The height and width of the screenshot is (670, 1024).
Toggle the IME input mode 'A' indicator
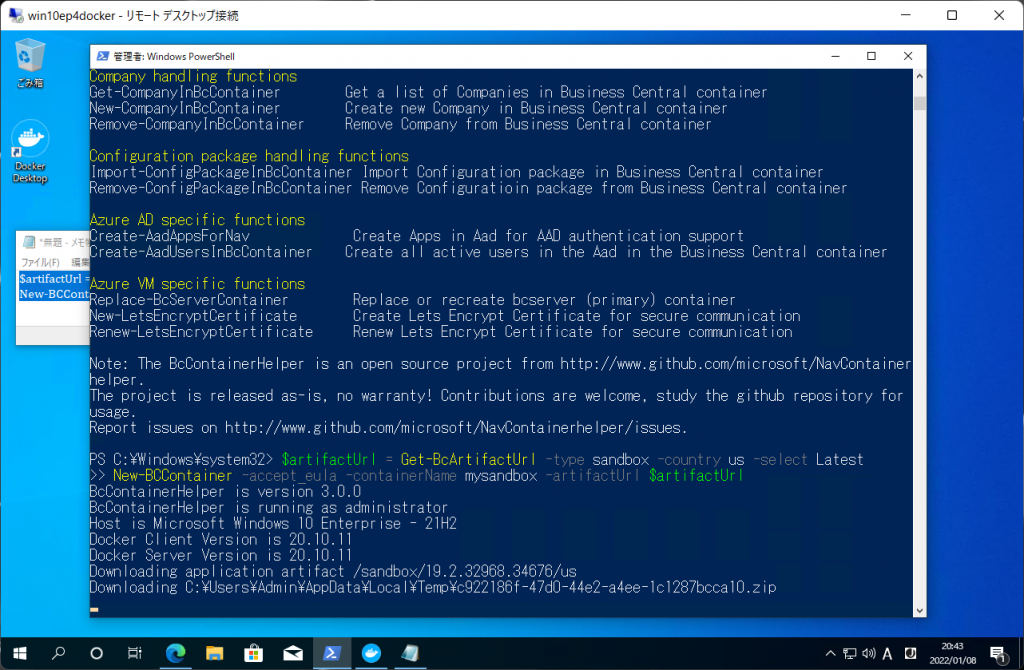pyautogui.click(x=888, y=653)
